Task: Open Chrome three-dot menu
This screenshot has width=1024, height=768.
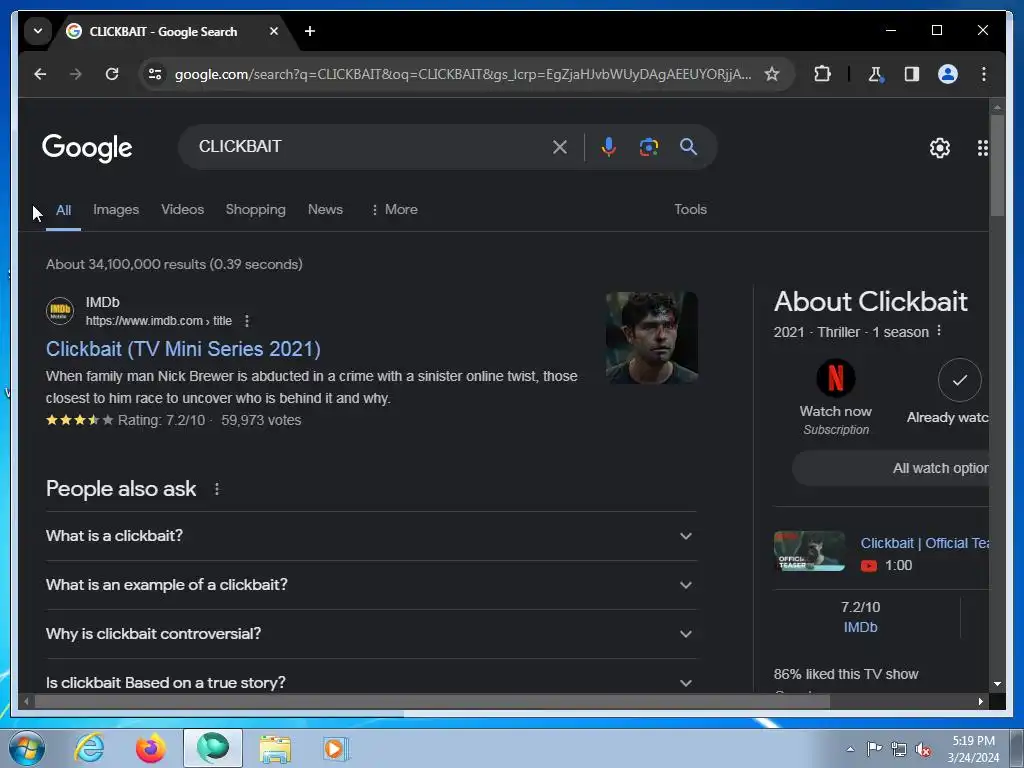Action: click(984, 74)
